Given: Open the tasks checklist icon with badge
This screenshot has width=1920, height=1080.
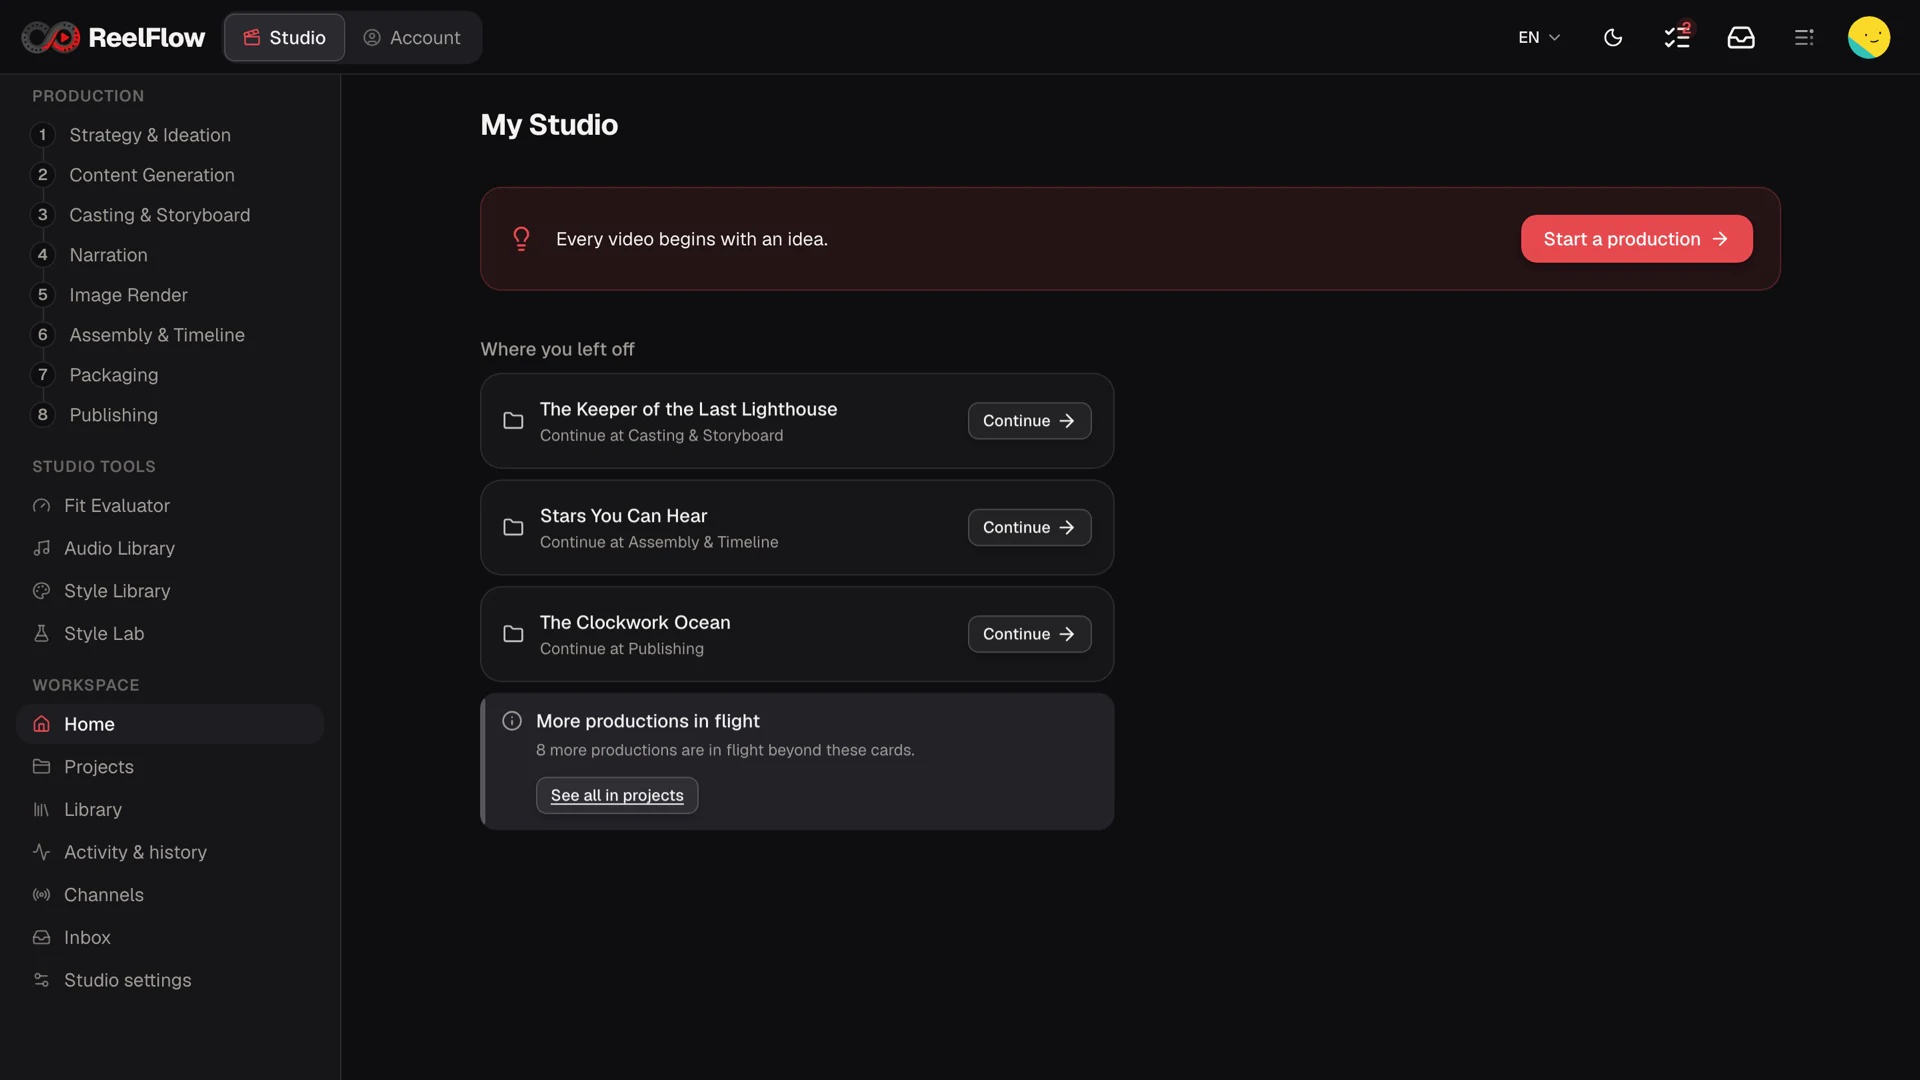Looking at the screenshot, I should [x=1677, y=38].
